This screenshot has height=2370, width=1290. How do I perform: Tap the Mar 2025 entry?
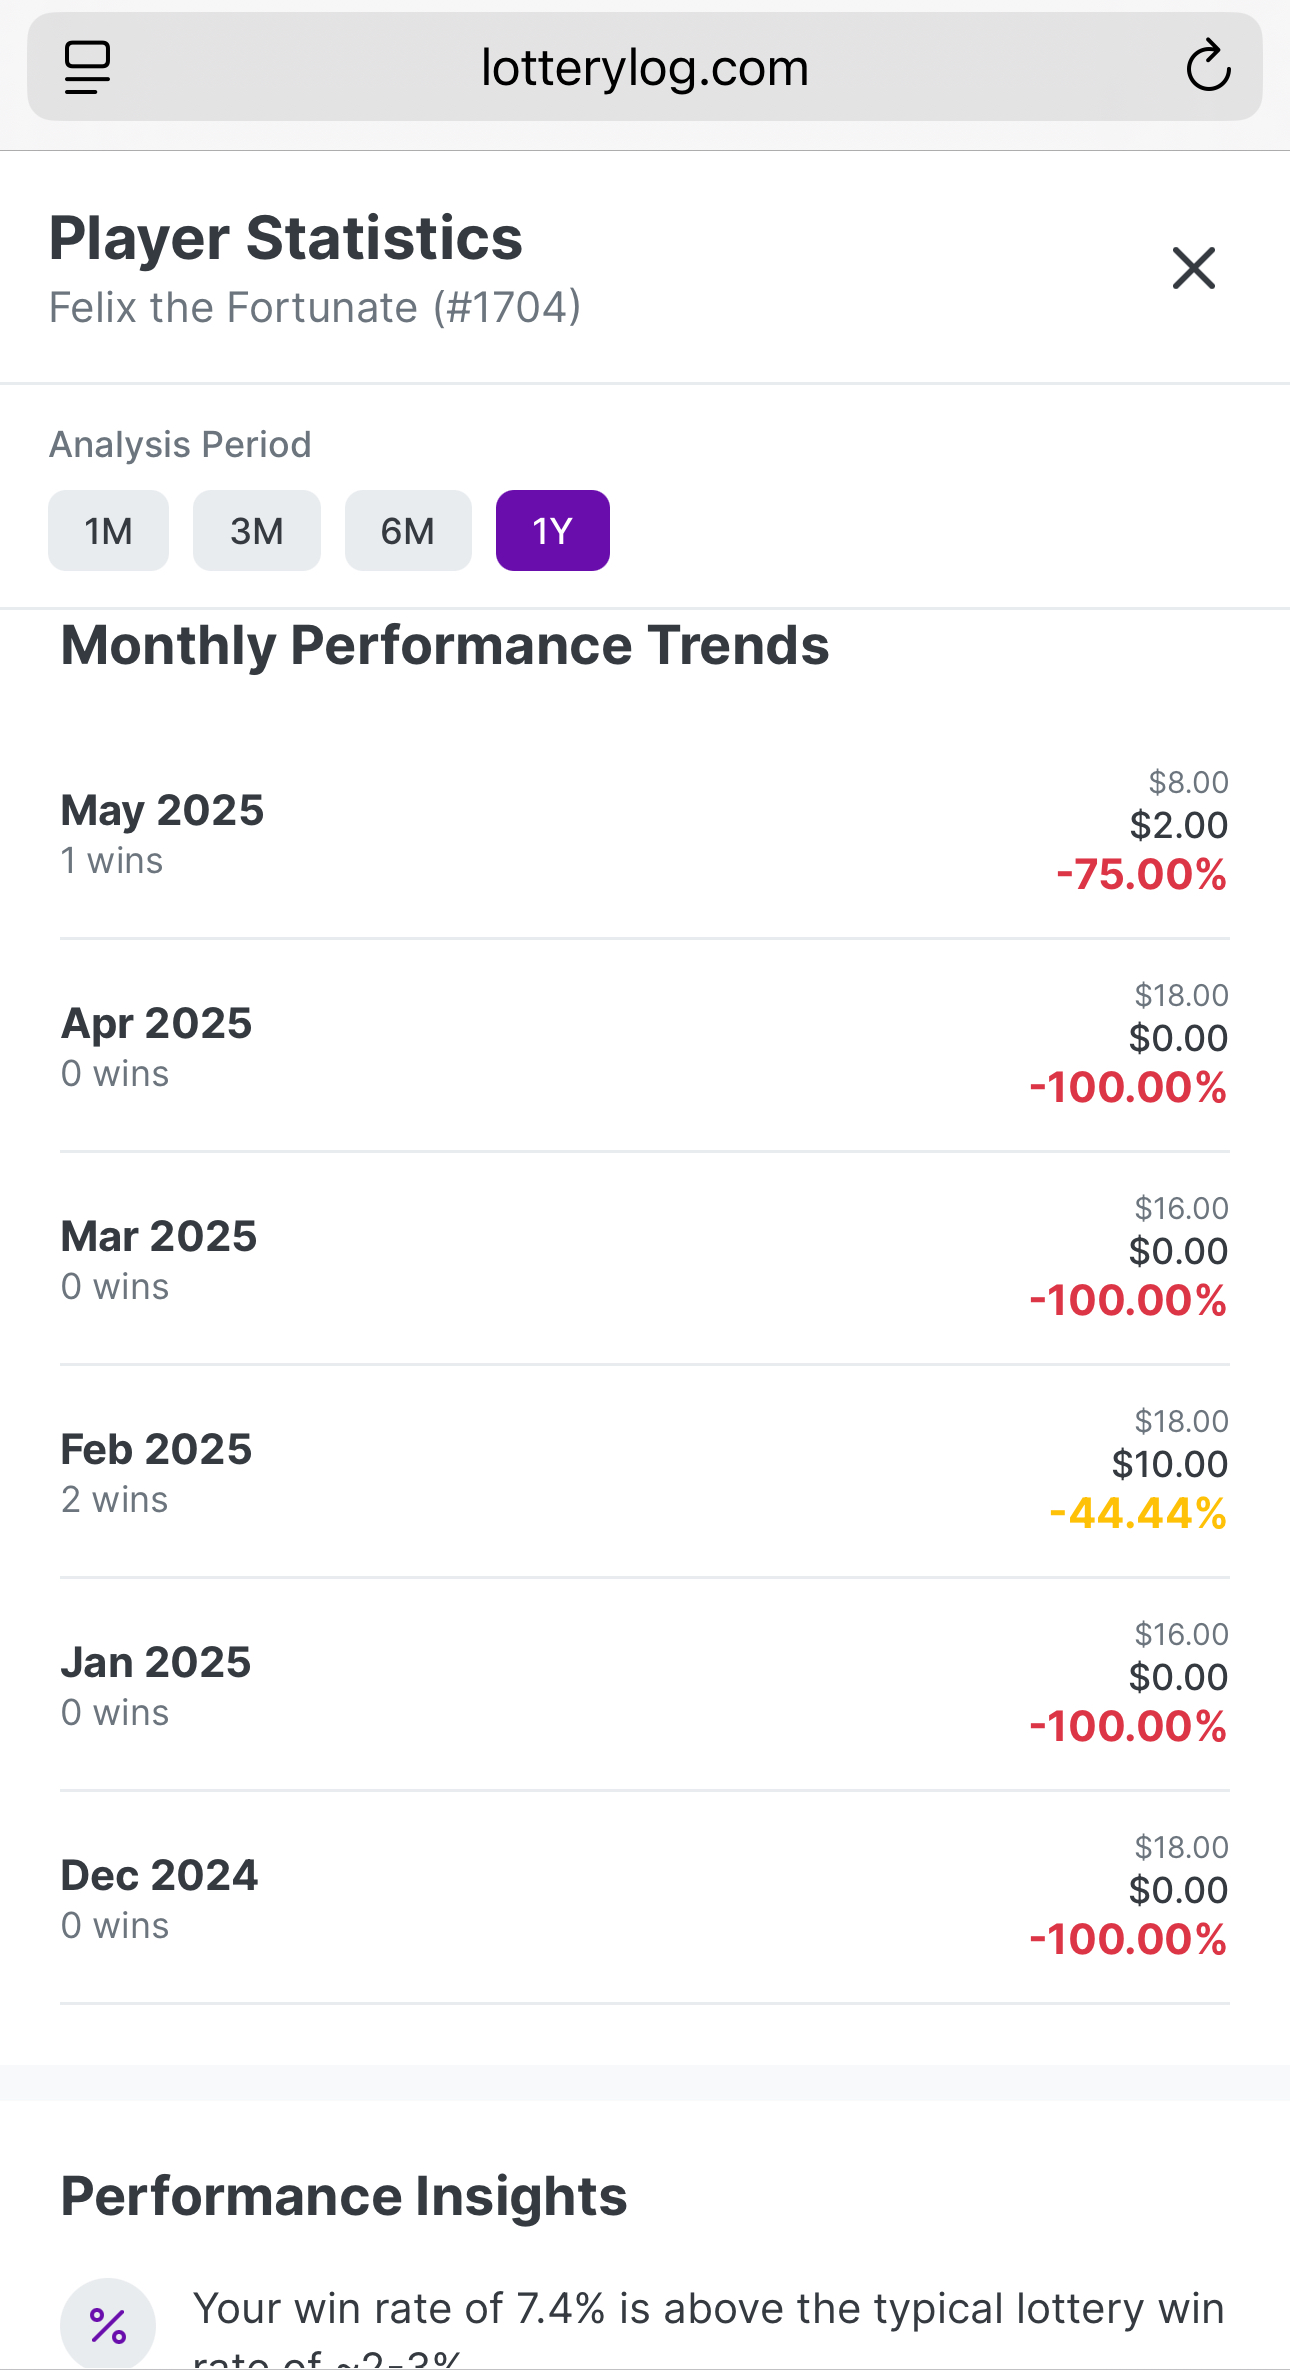pos(644,1258)
